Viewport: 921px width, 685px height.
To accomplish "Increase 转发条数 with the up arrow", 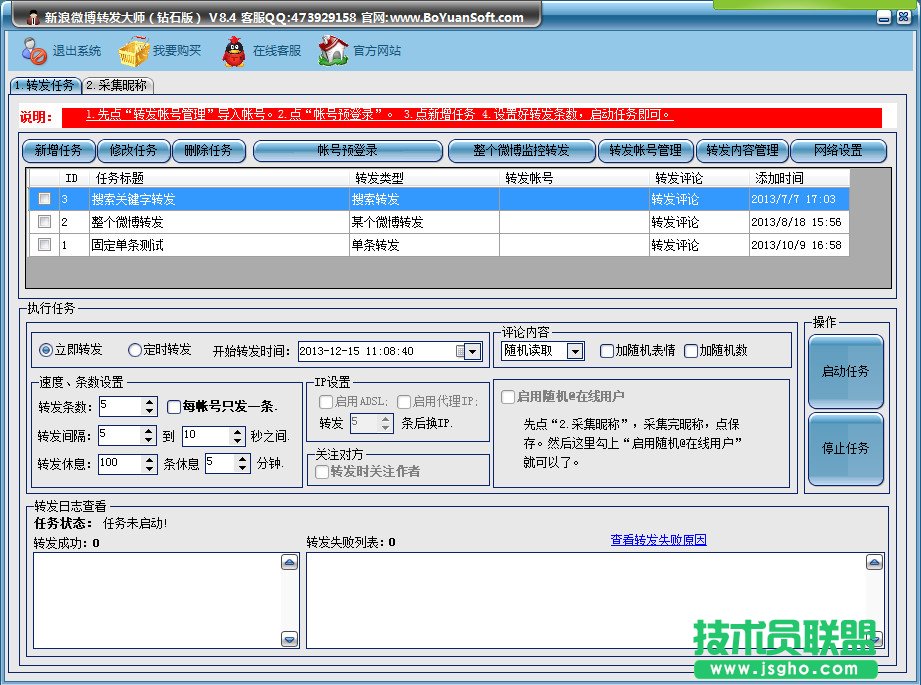I will [150, 401].
